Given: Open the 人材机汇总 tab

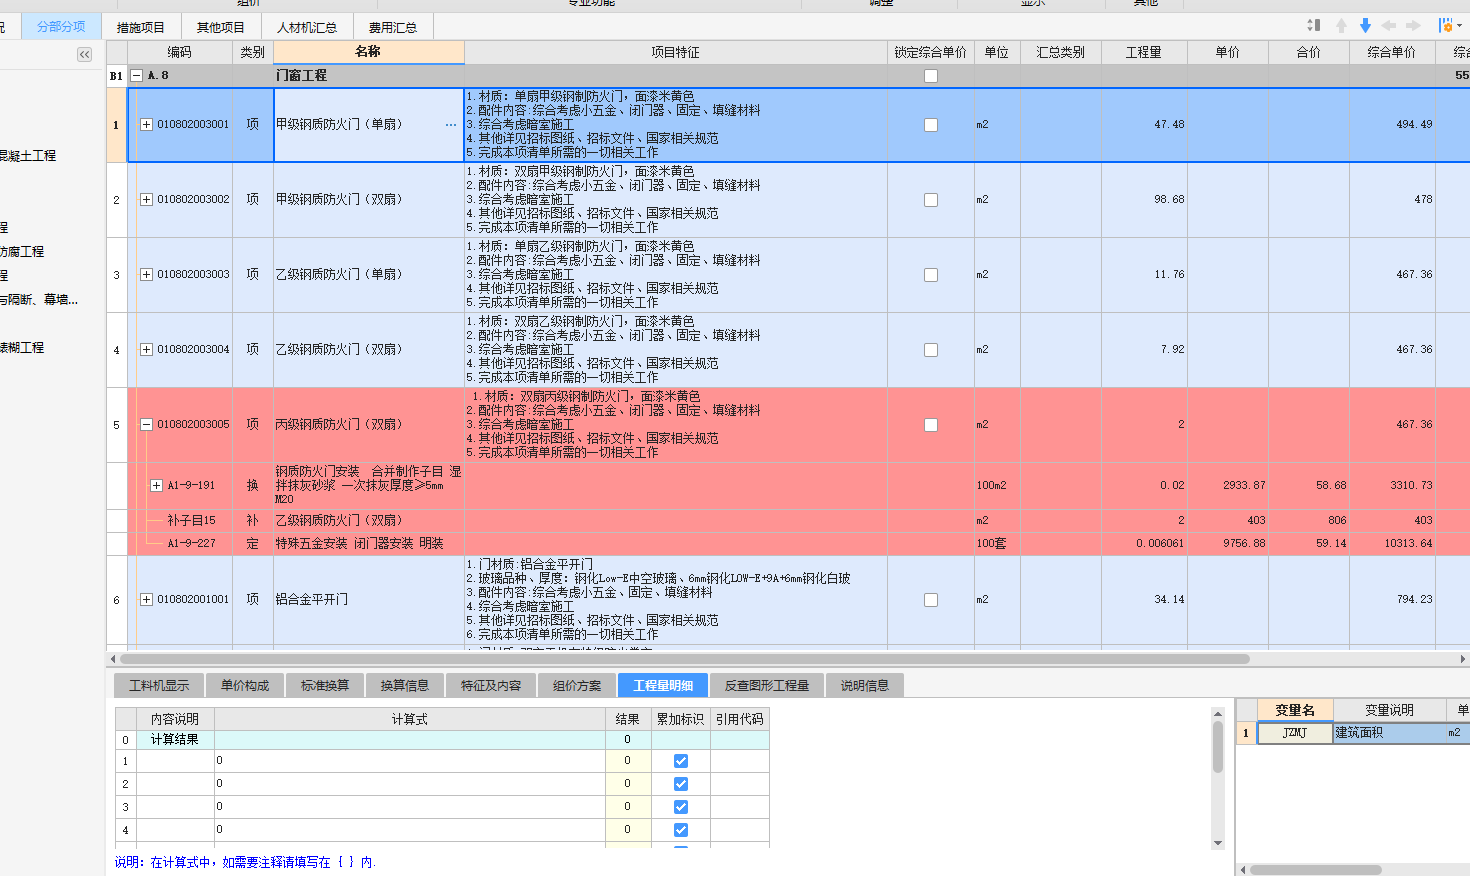Looking at the screenshot, I should click(307, 27).
